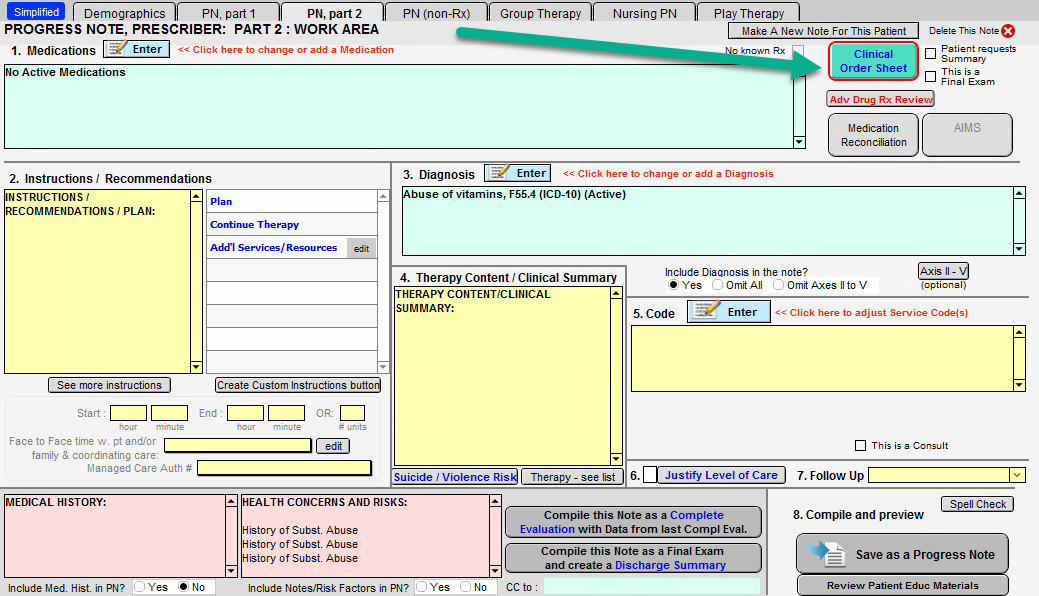The height and width of the screenshot is (596, 1039).
Task: Select the Omit All diagnosis radio option
Action: (x=717, y=285)
